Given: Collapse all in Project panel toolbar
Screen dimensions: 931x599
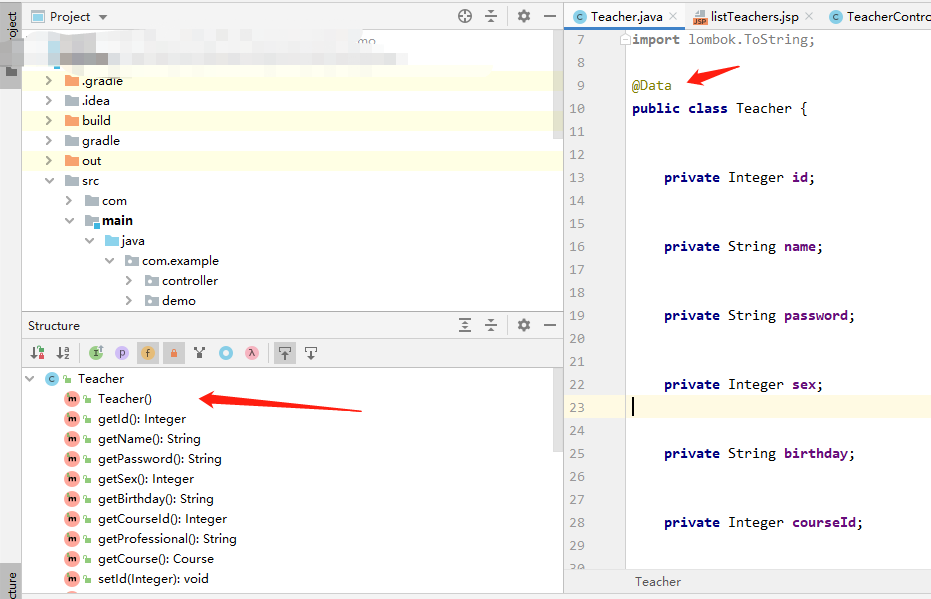Looking at the screenshot, I should point(491,16).
